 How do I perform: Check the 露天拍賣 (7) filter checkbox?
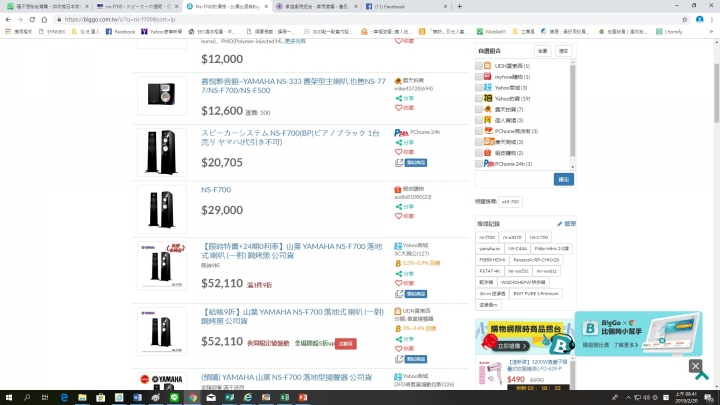[479, 109]
